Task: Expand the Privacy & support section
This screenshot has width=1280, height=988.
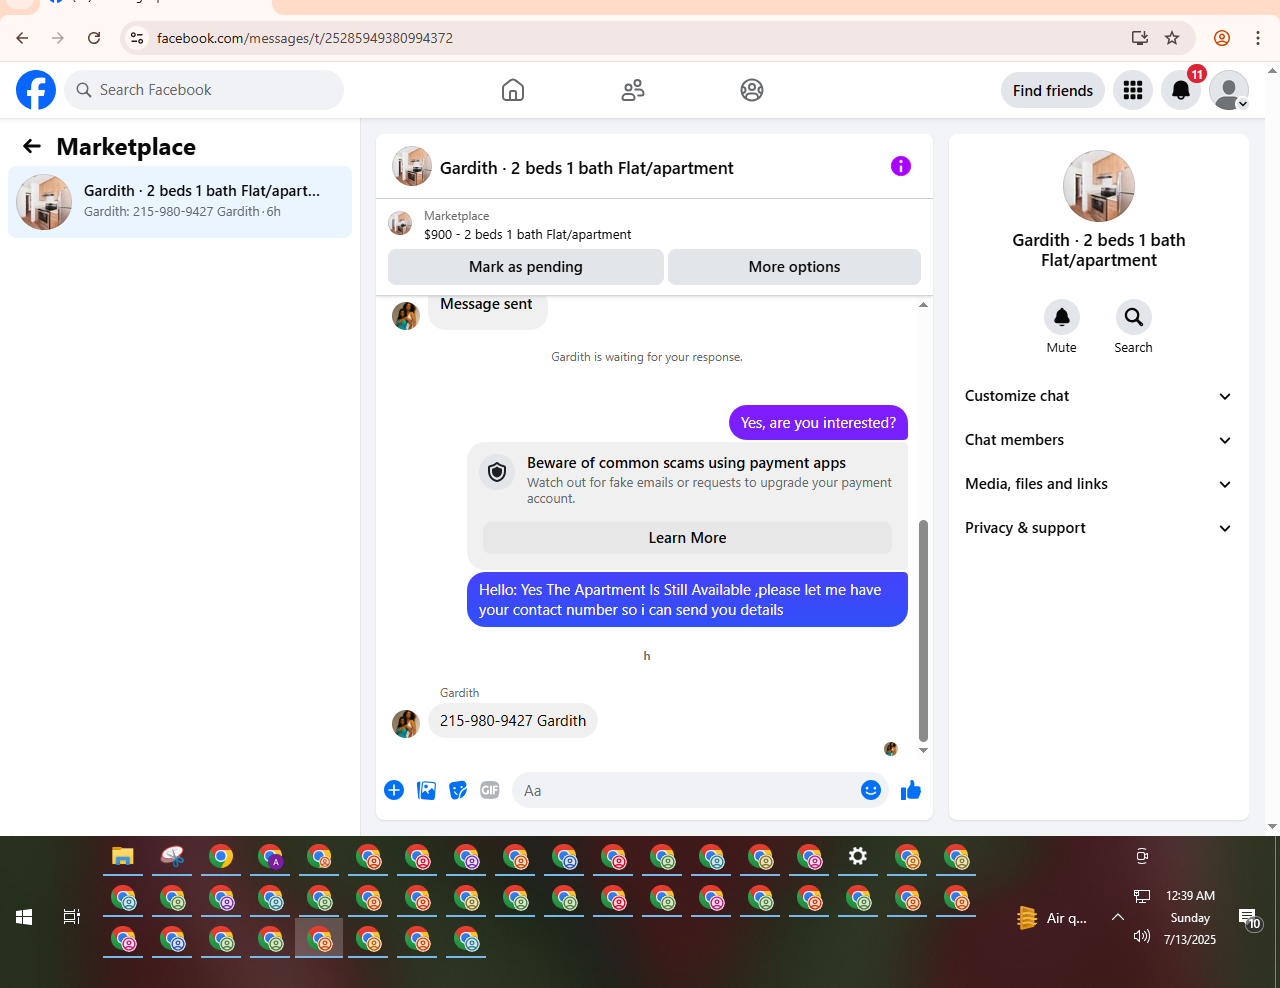Action: [x=1098, y=528]
